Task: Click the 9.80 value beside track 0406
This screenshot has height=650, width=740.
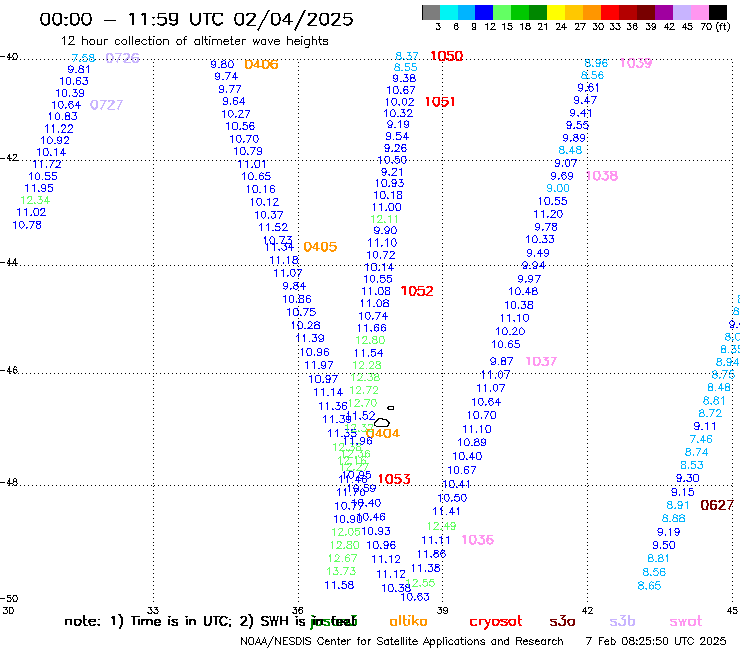Action: (x=222, y=64)
